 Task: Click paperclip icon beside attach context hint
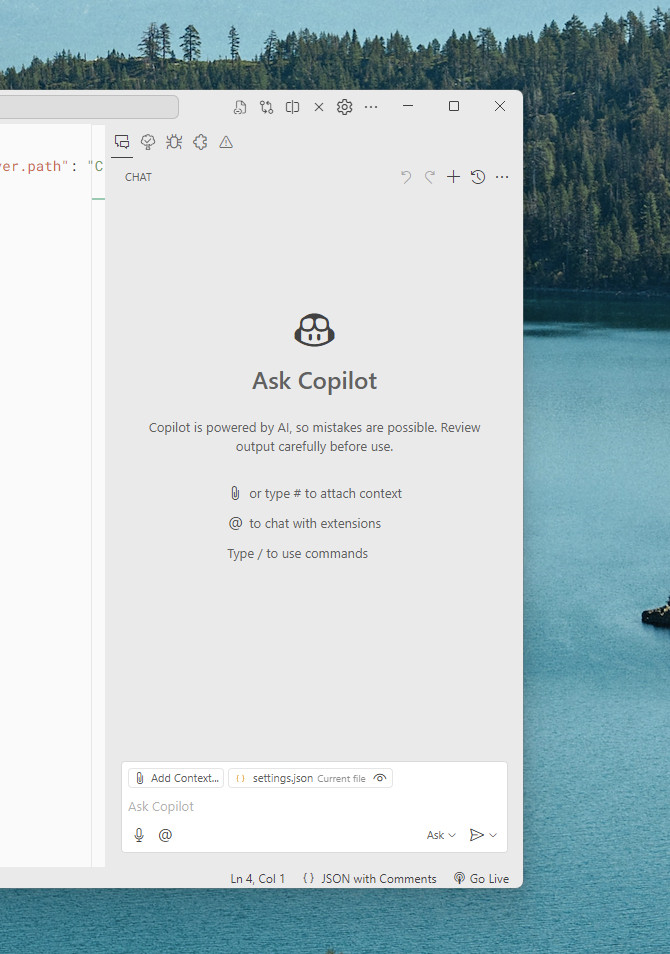click(x=235, y=493)
